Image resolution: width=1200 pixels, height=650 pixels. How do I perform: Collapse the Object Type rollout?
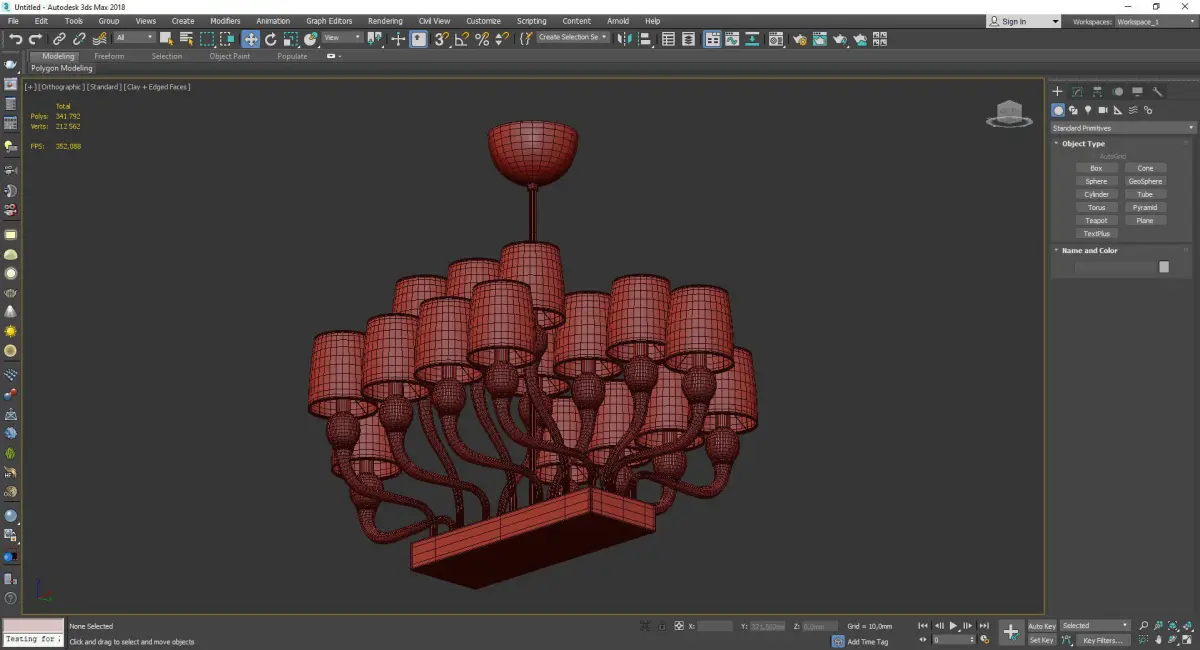click(1083, 144)
